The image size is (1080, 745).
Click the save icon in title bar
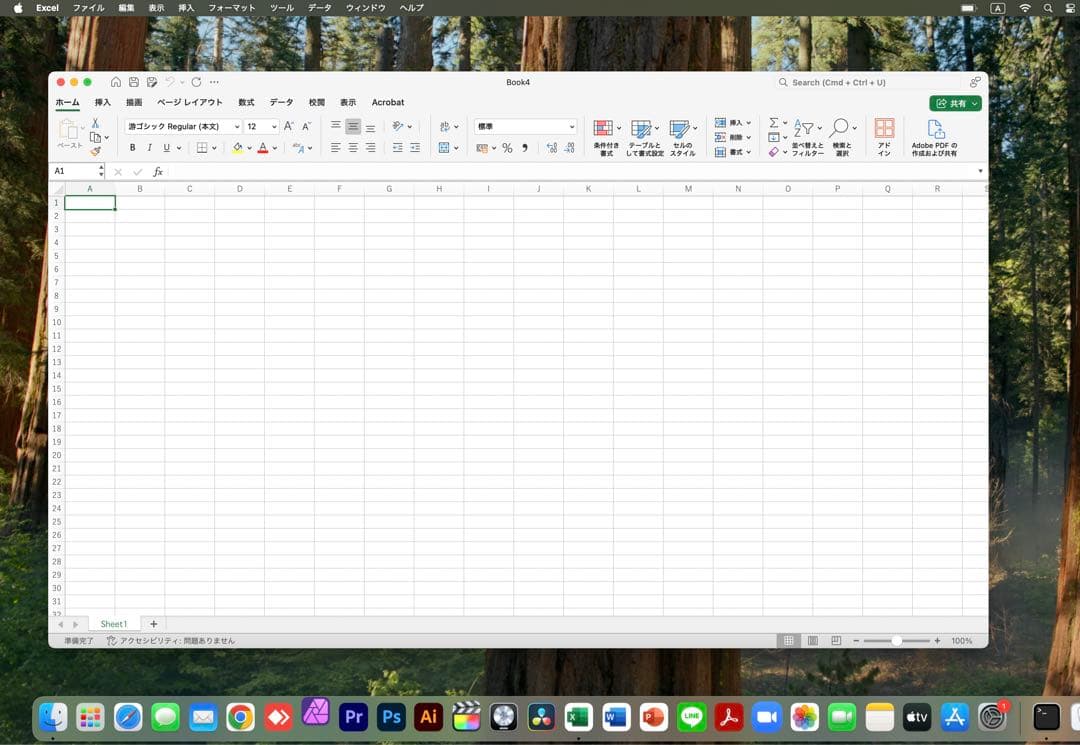134,82
